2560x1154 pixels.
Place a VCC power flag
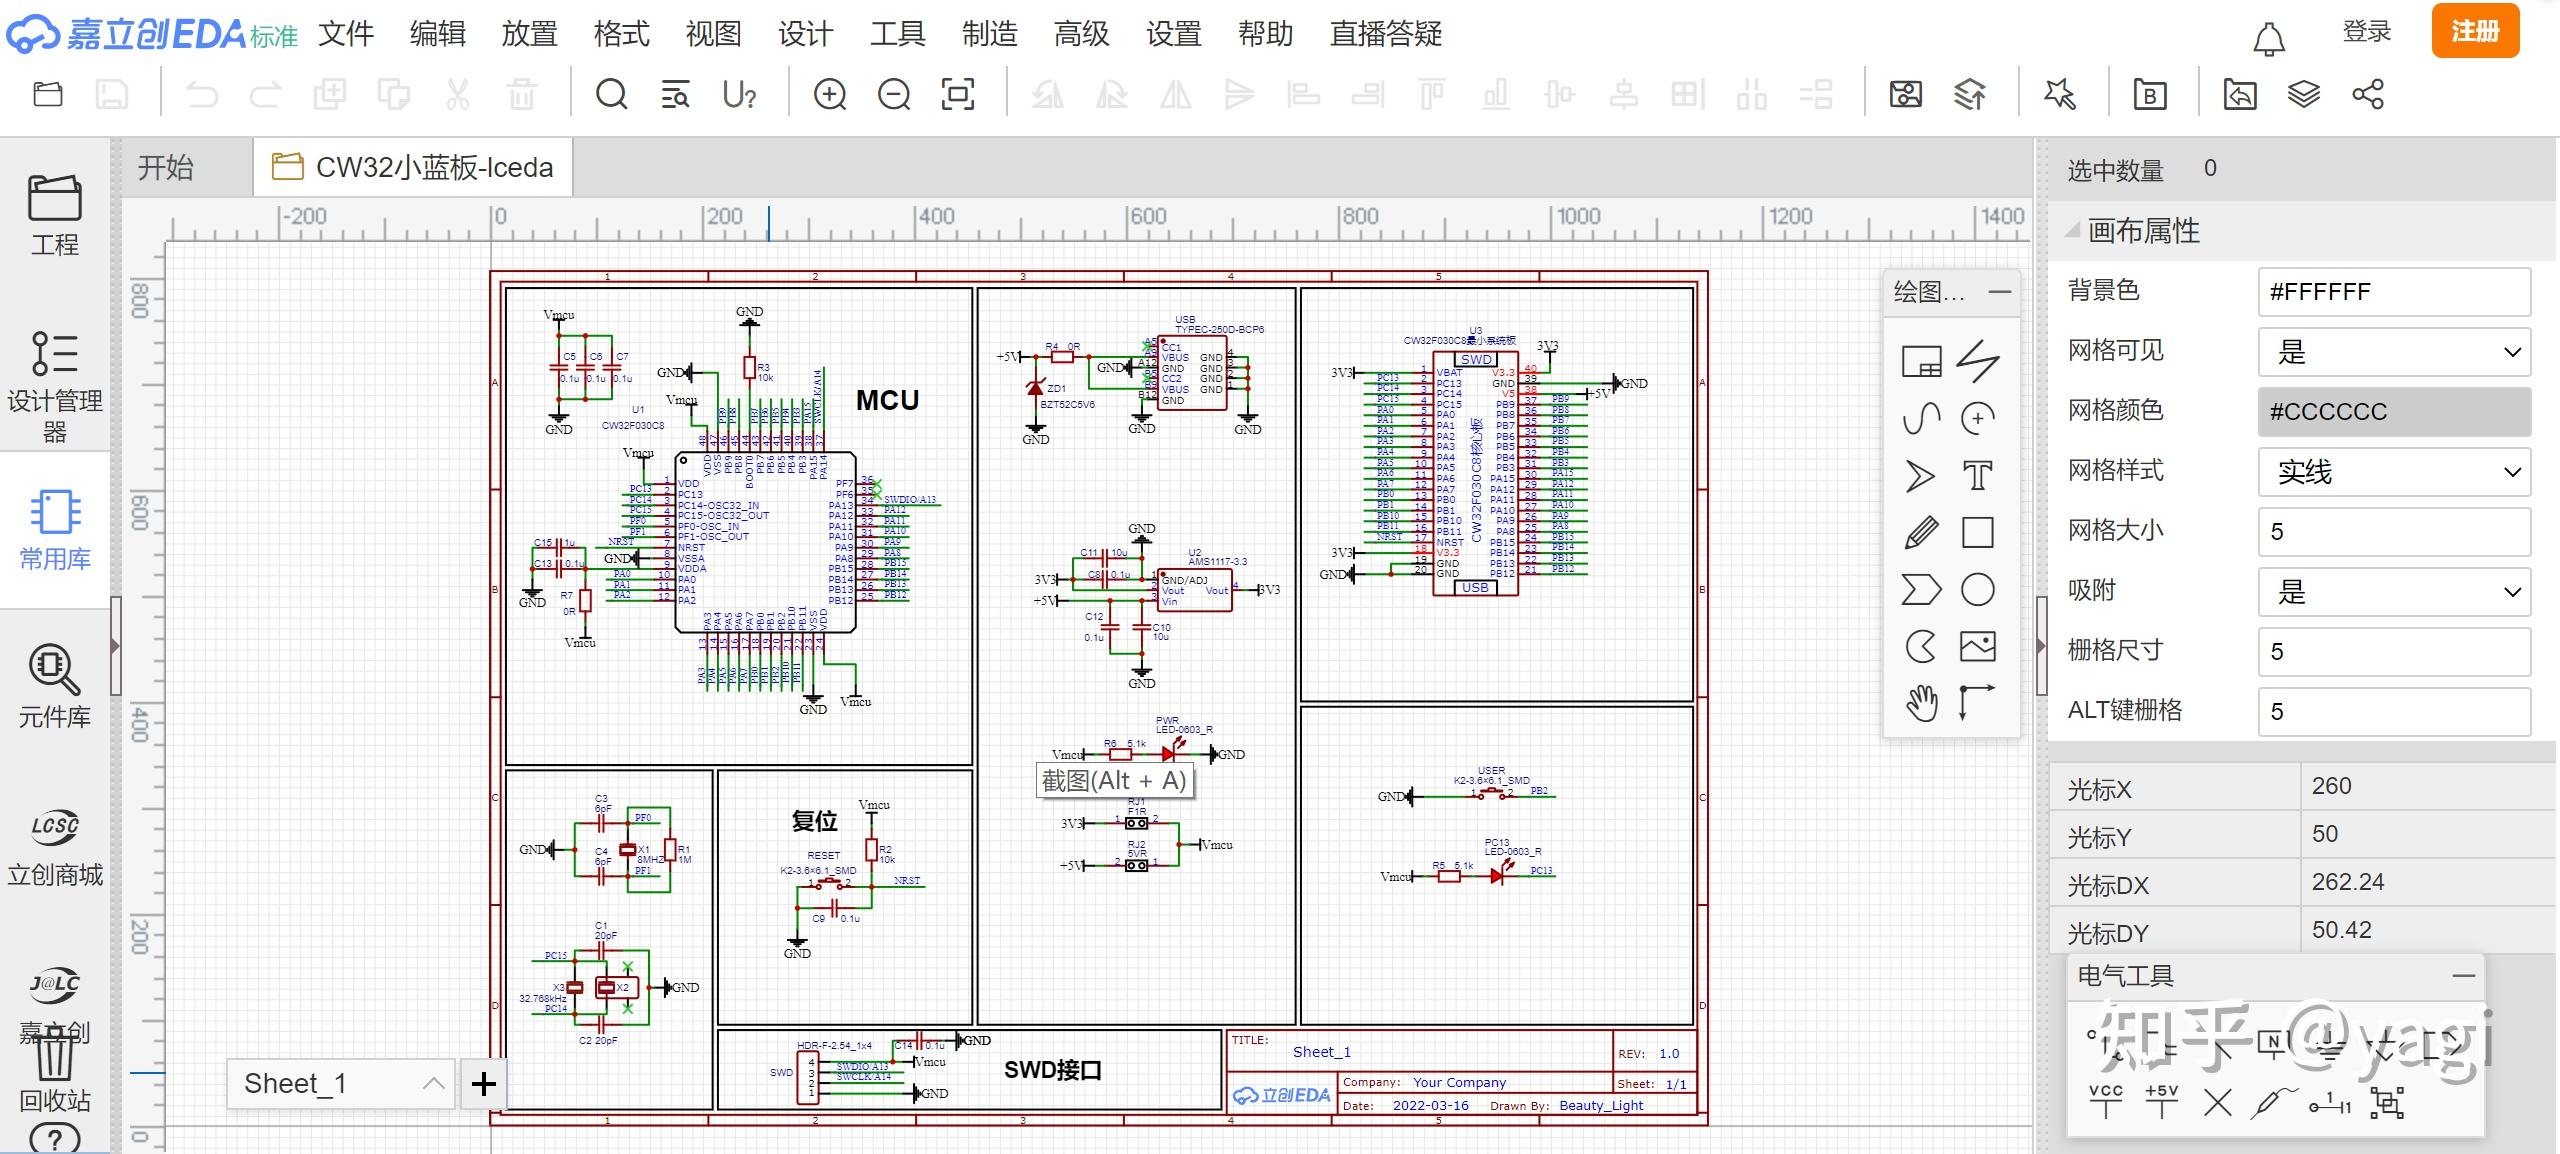tap(2106, 1103)
